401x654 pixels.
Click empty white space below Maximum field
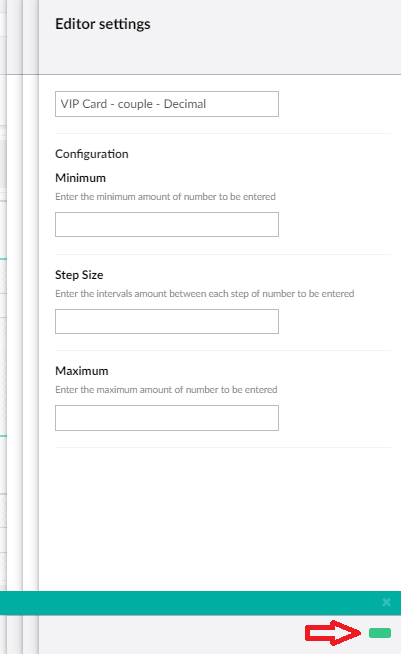[x=221, y=517]
